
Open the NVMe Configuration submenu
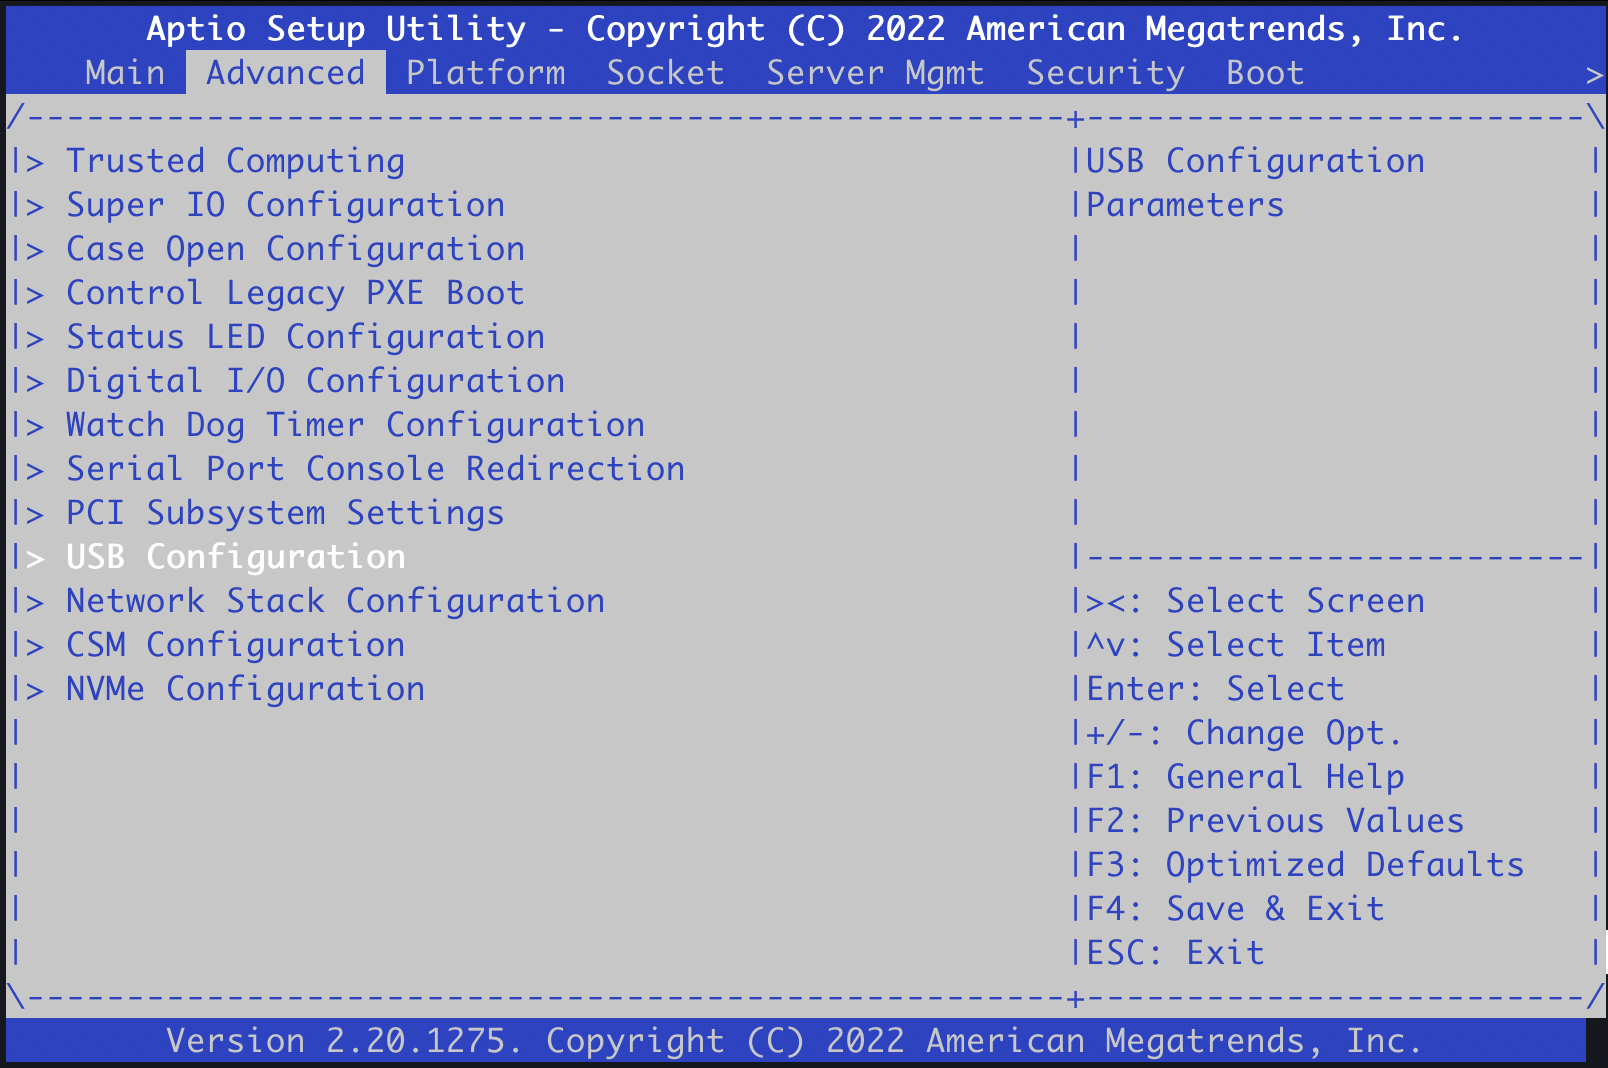(245, 689)
